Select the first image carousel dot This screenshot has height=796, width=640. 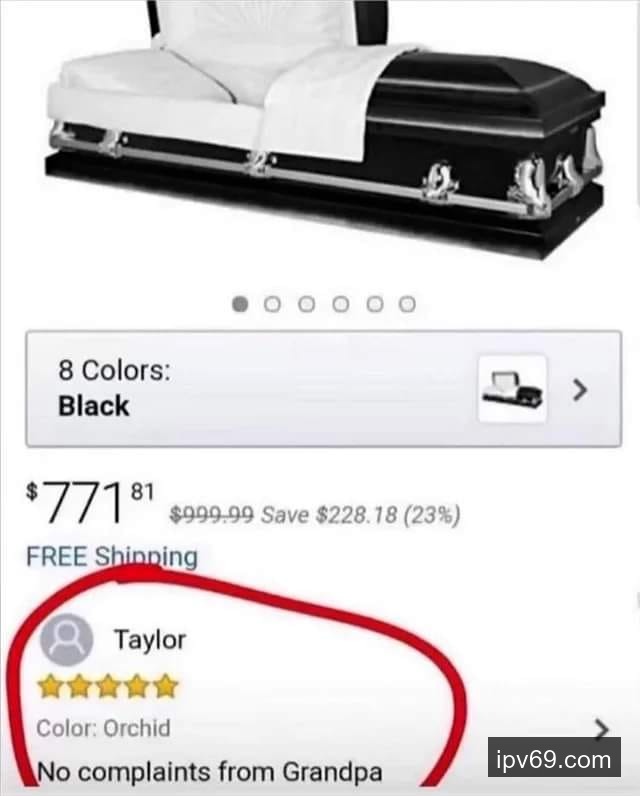click(x=240, y=304)
